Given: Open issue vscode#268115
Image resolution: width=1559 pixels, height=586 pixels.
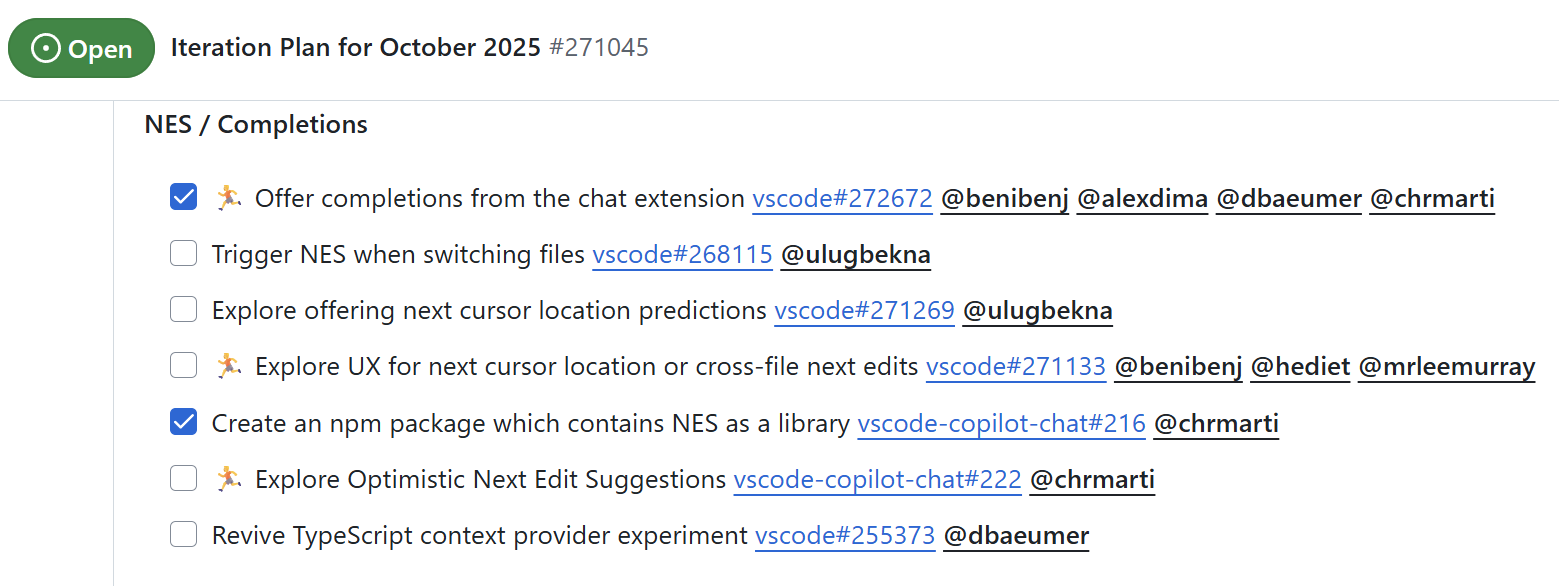Looking at the screenshot, I should coord(682,254).
